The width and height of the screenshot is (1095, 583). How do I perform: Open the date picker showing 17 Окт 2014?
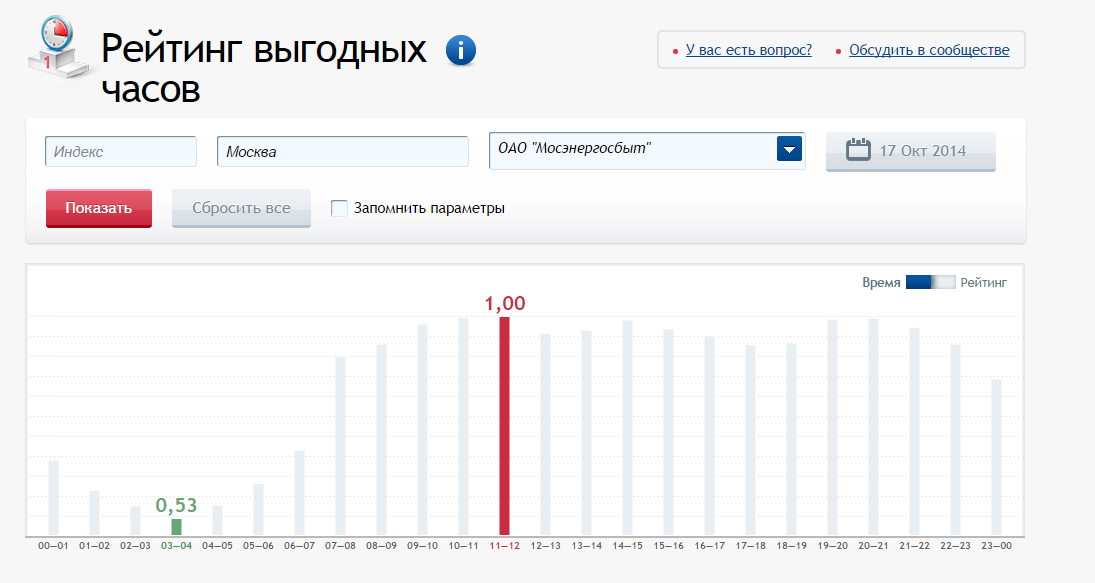click(910, 150)
